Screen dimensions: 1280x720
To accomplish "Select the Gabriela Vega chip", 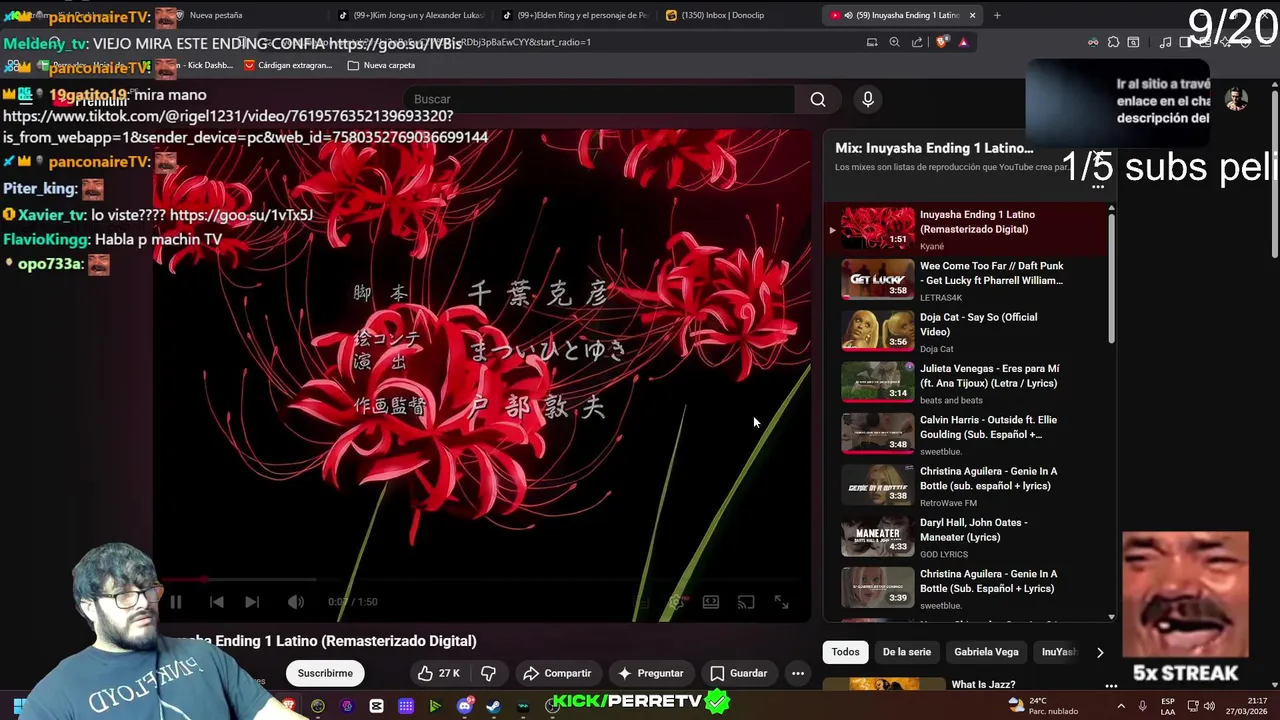I will (x=986, y=652).
